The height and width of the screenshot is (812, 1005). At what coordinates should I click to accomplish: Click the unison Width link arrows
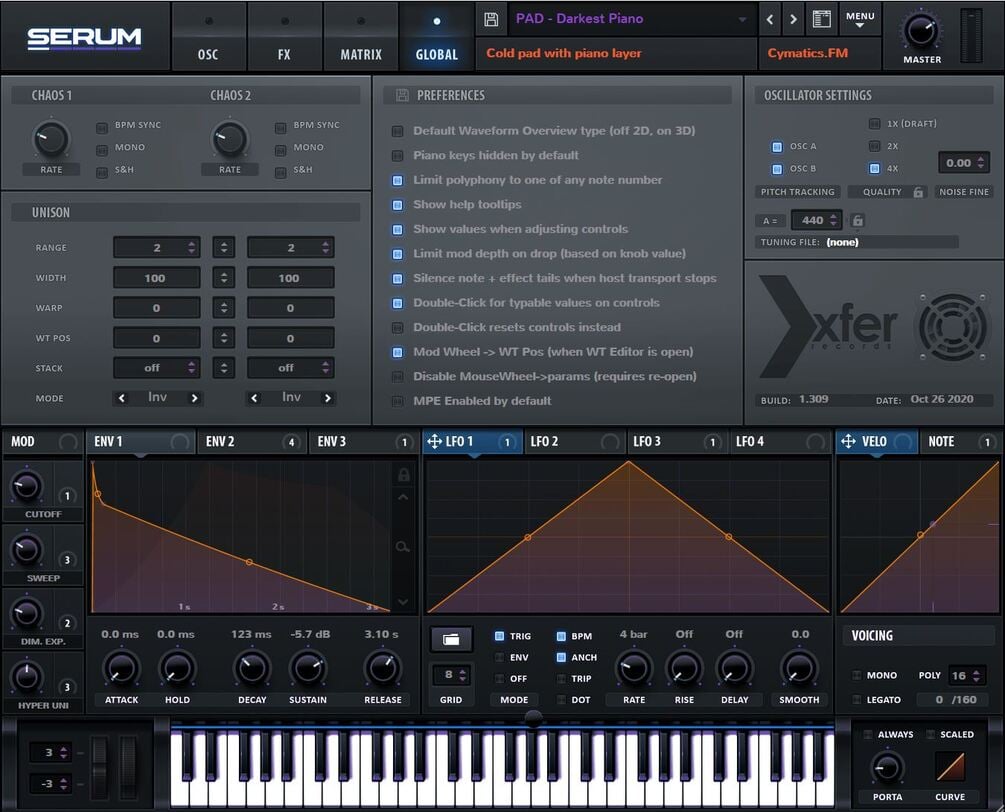pyautogui.click(x=224, y=278)
